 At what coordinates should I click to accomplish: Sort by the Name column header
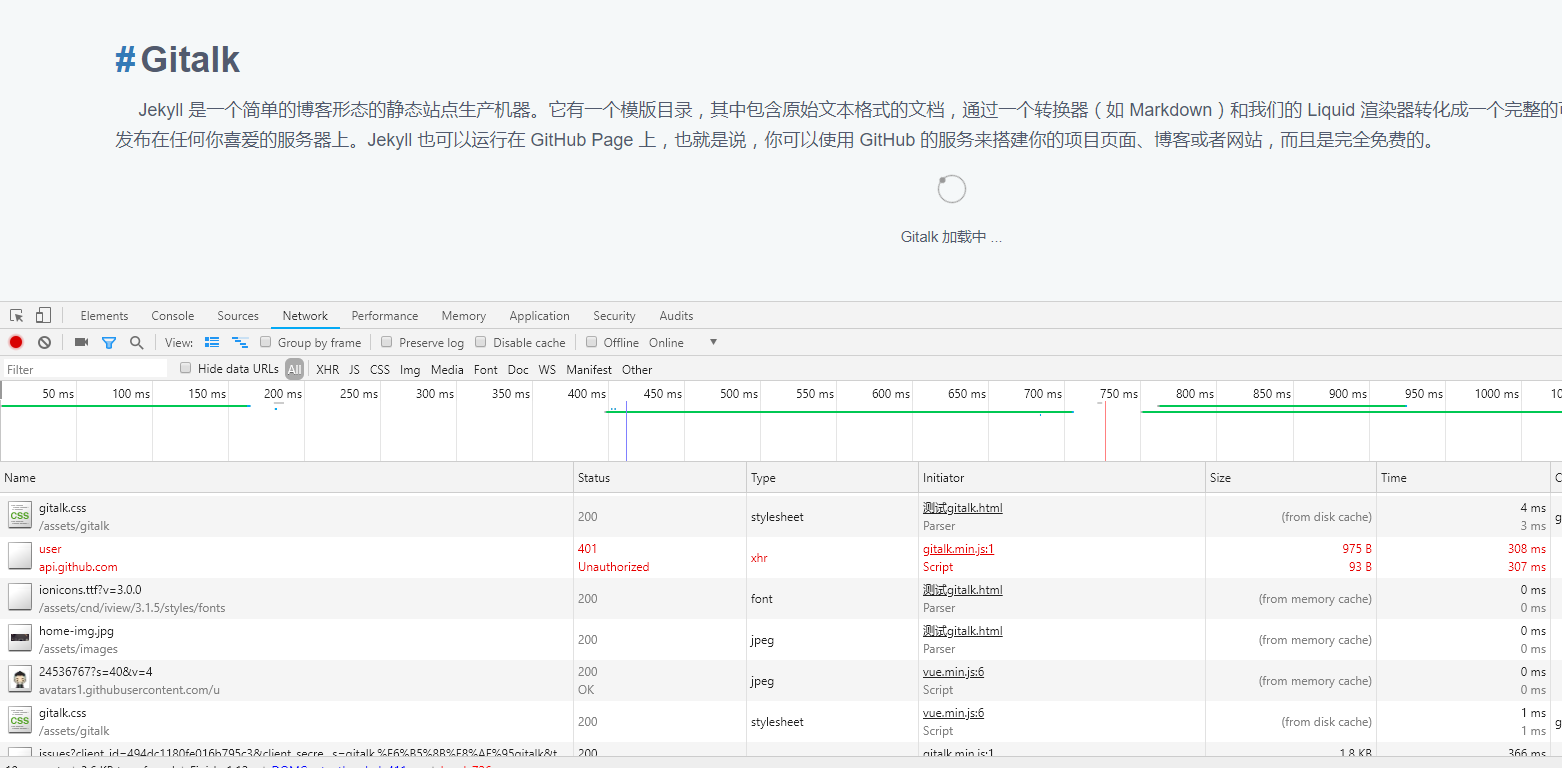287,478
